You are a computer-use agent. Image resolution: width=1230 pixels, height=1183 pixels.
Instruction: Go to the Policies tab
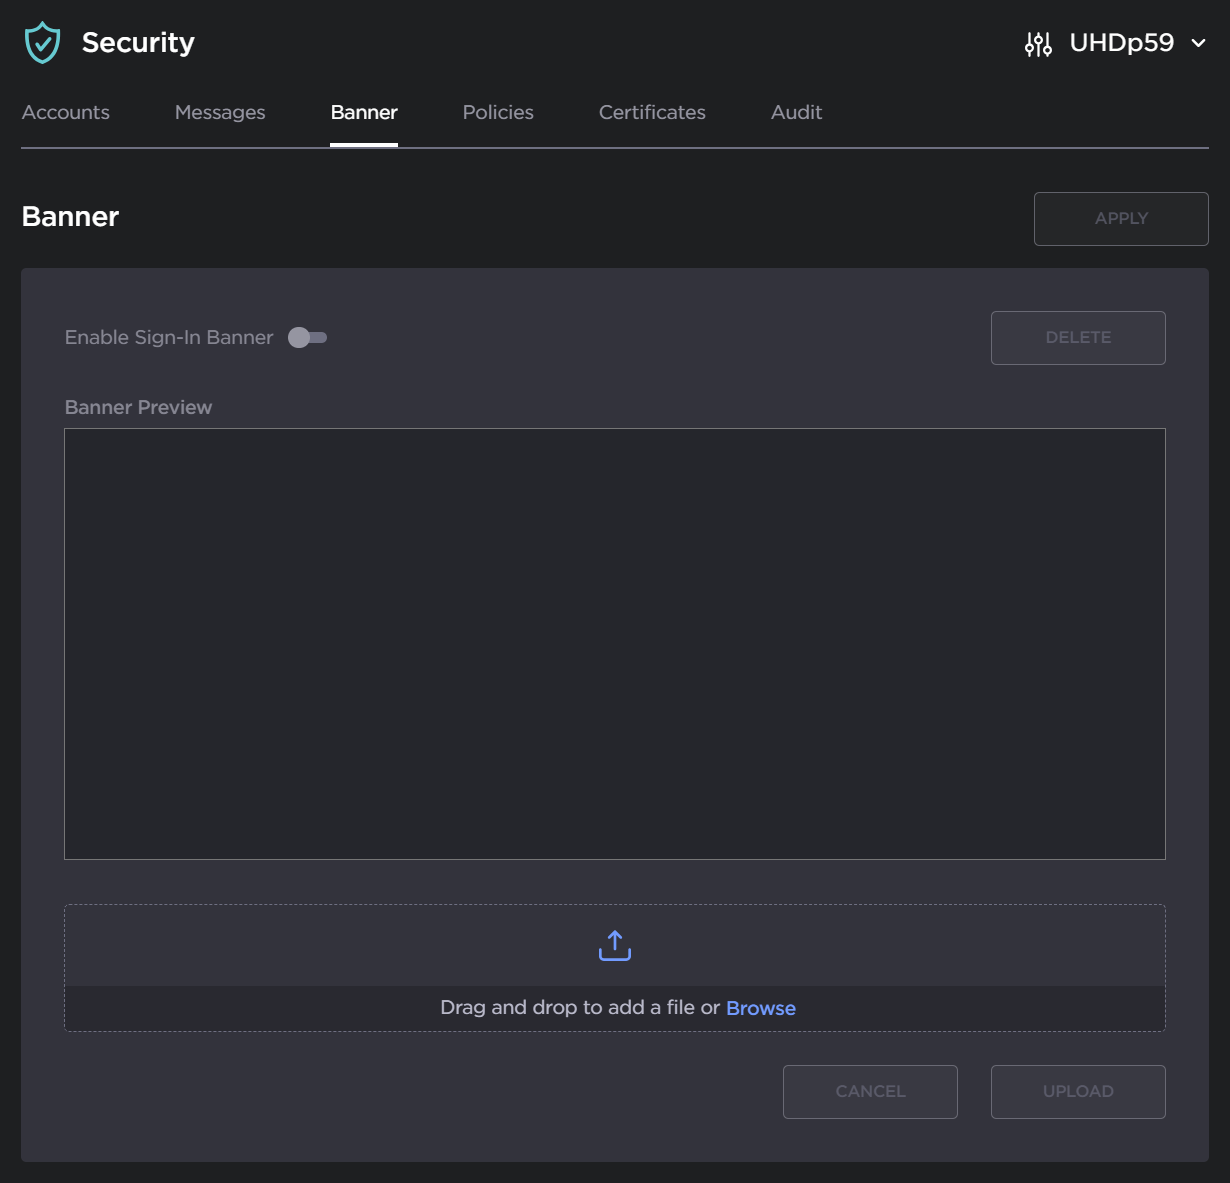click(498, 113)
